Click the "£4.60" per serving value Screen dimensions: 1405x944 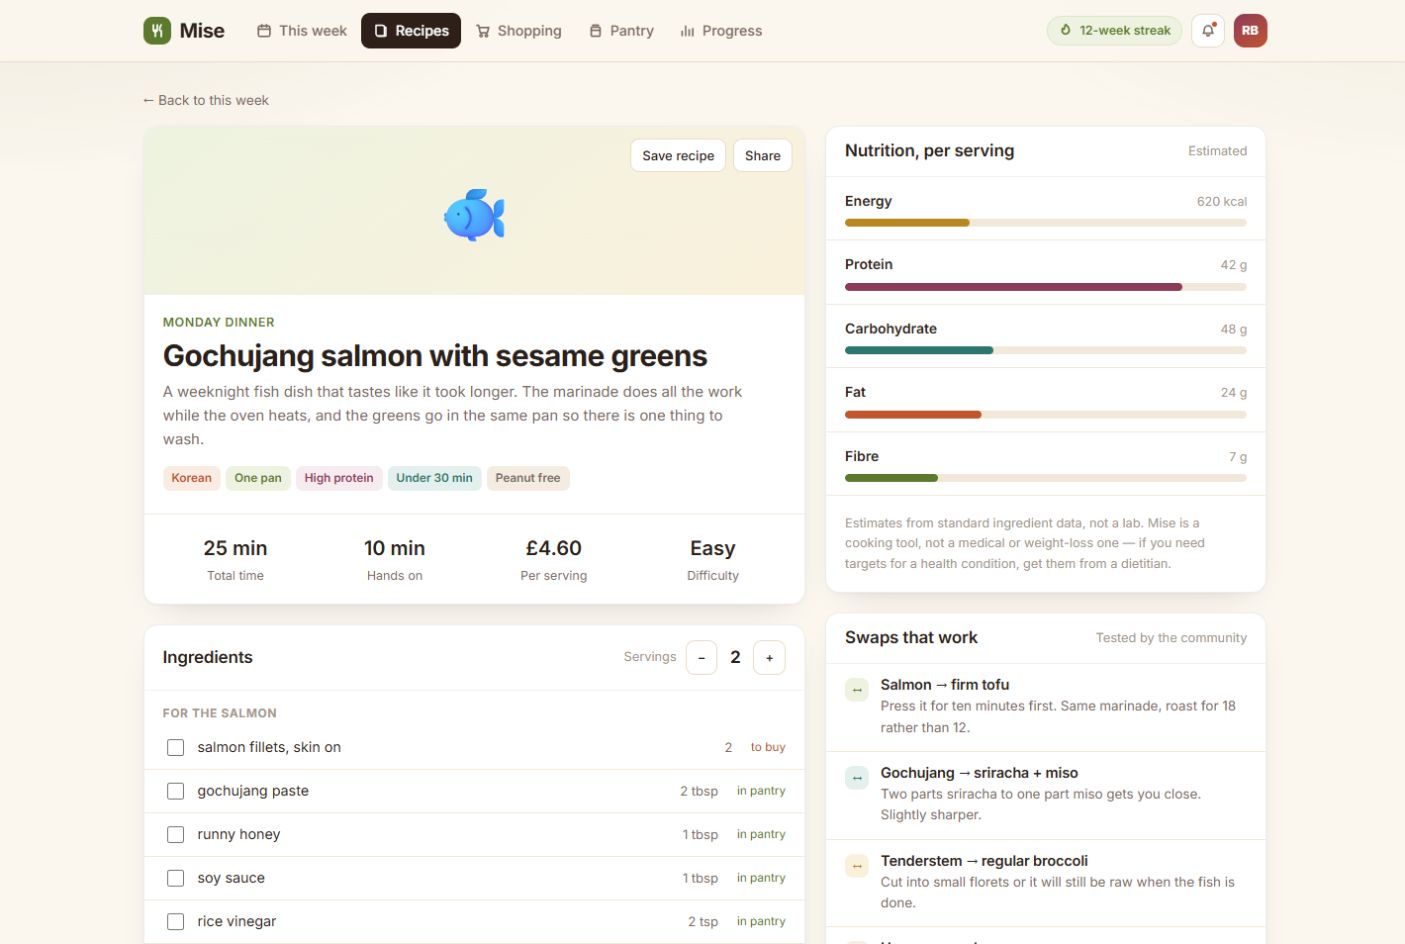(554, 548)
